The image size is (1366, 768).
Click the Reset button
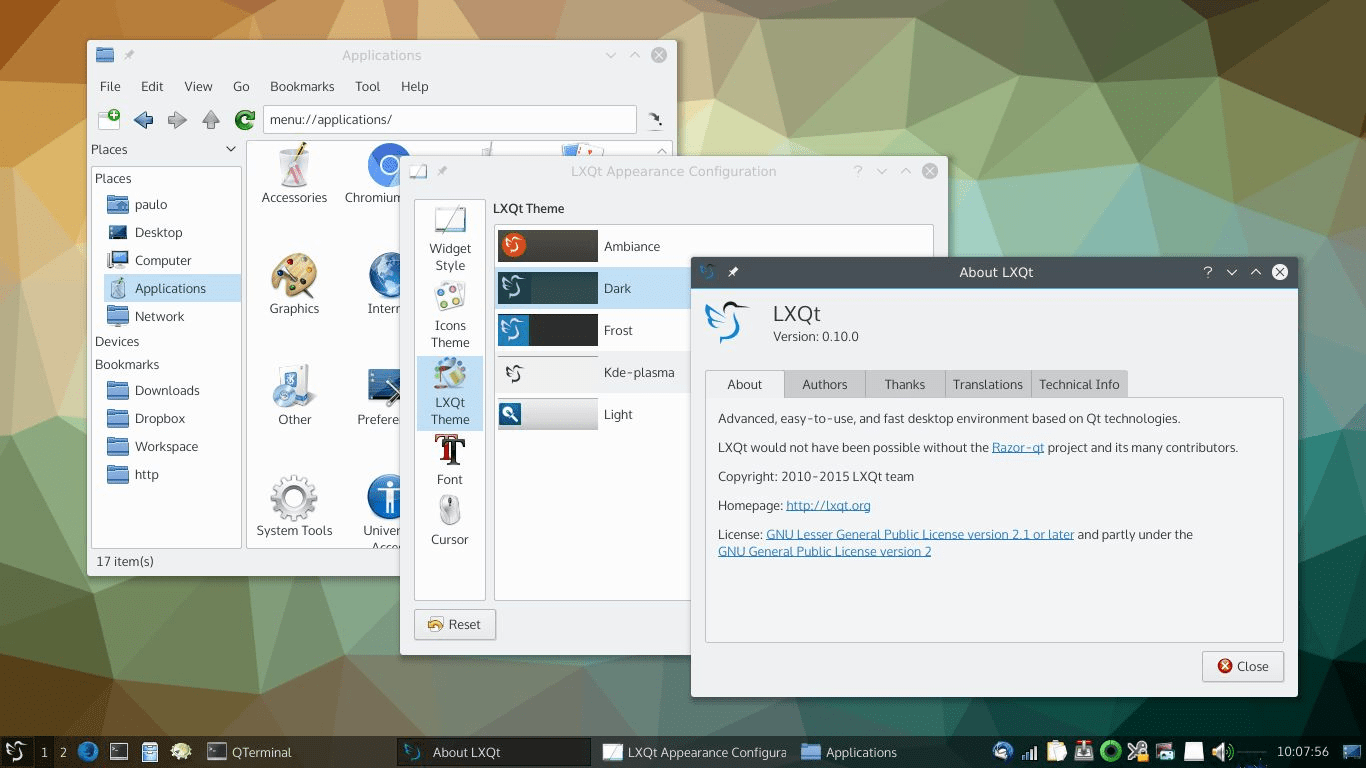pos(455,624)
